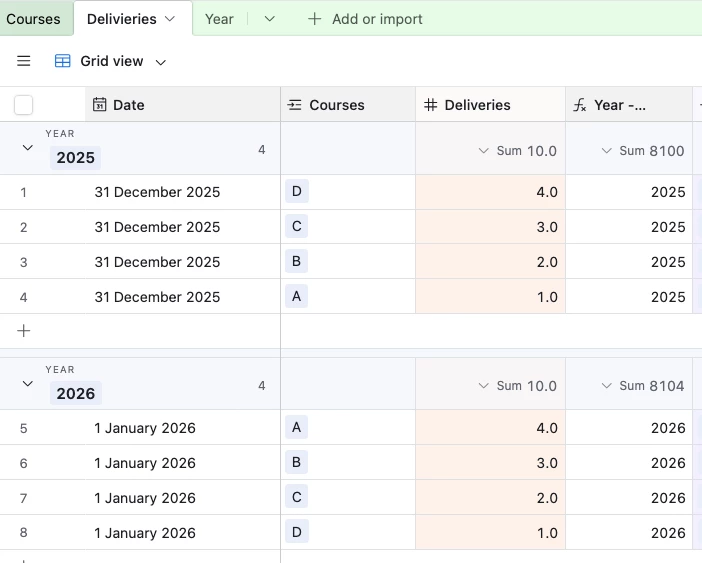The width and height of the screenshot is (702, 563).
Task: Switch to the Courses table tab
Action: 33,19
